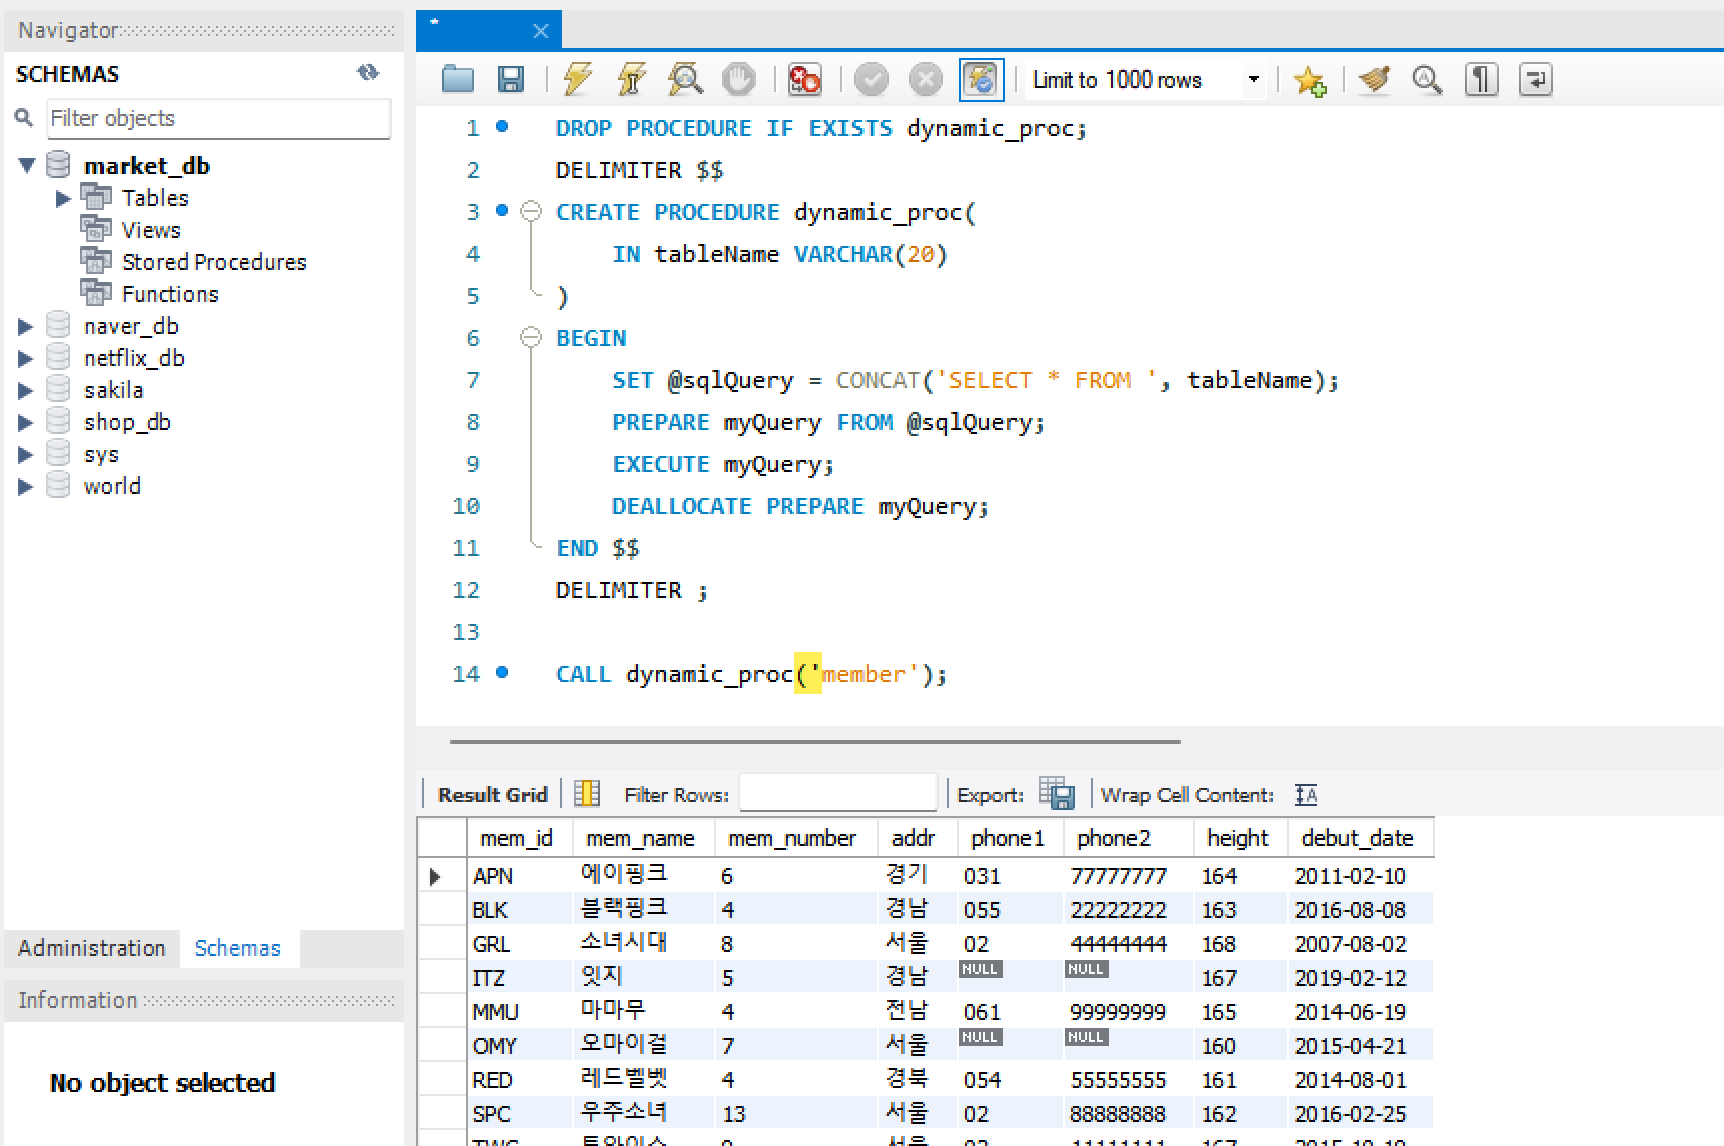Image resolution: width=1724 pixels, height=1146 pixels.
Task: Expand the sakila schema
Action: (26, 390)
